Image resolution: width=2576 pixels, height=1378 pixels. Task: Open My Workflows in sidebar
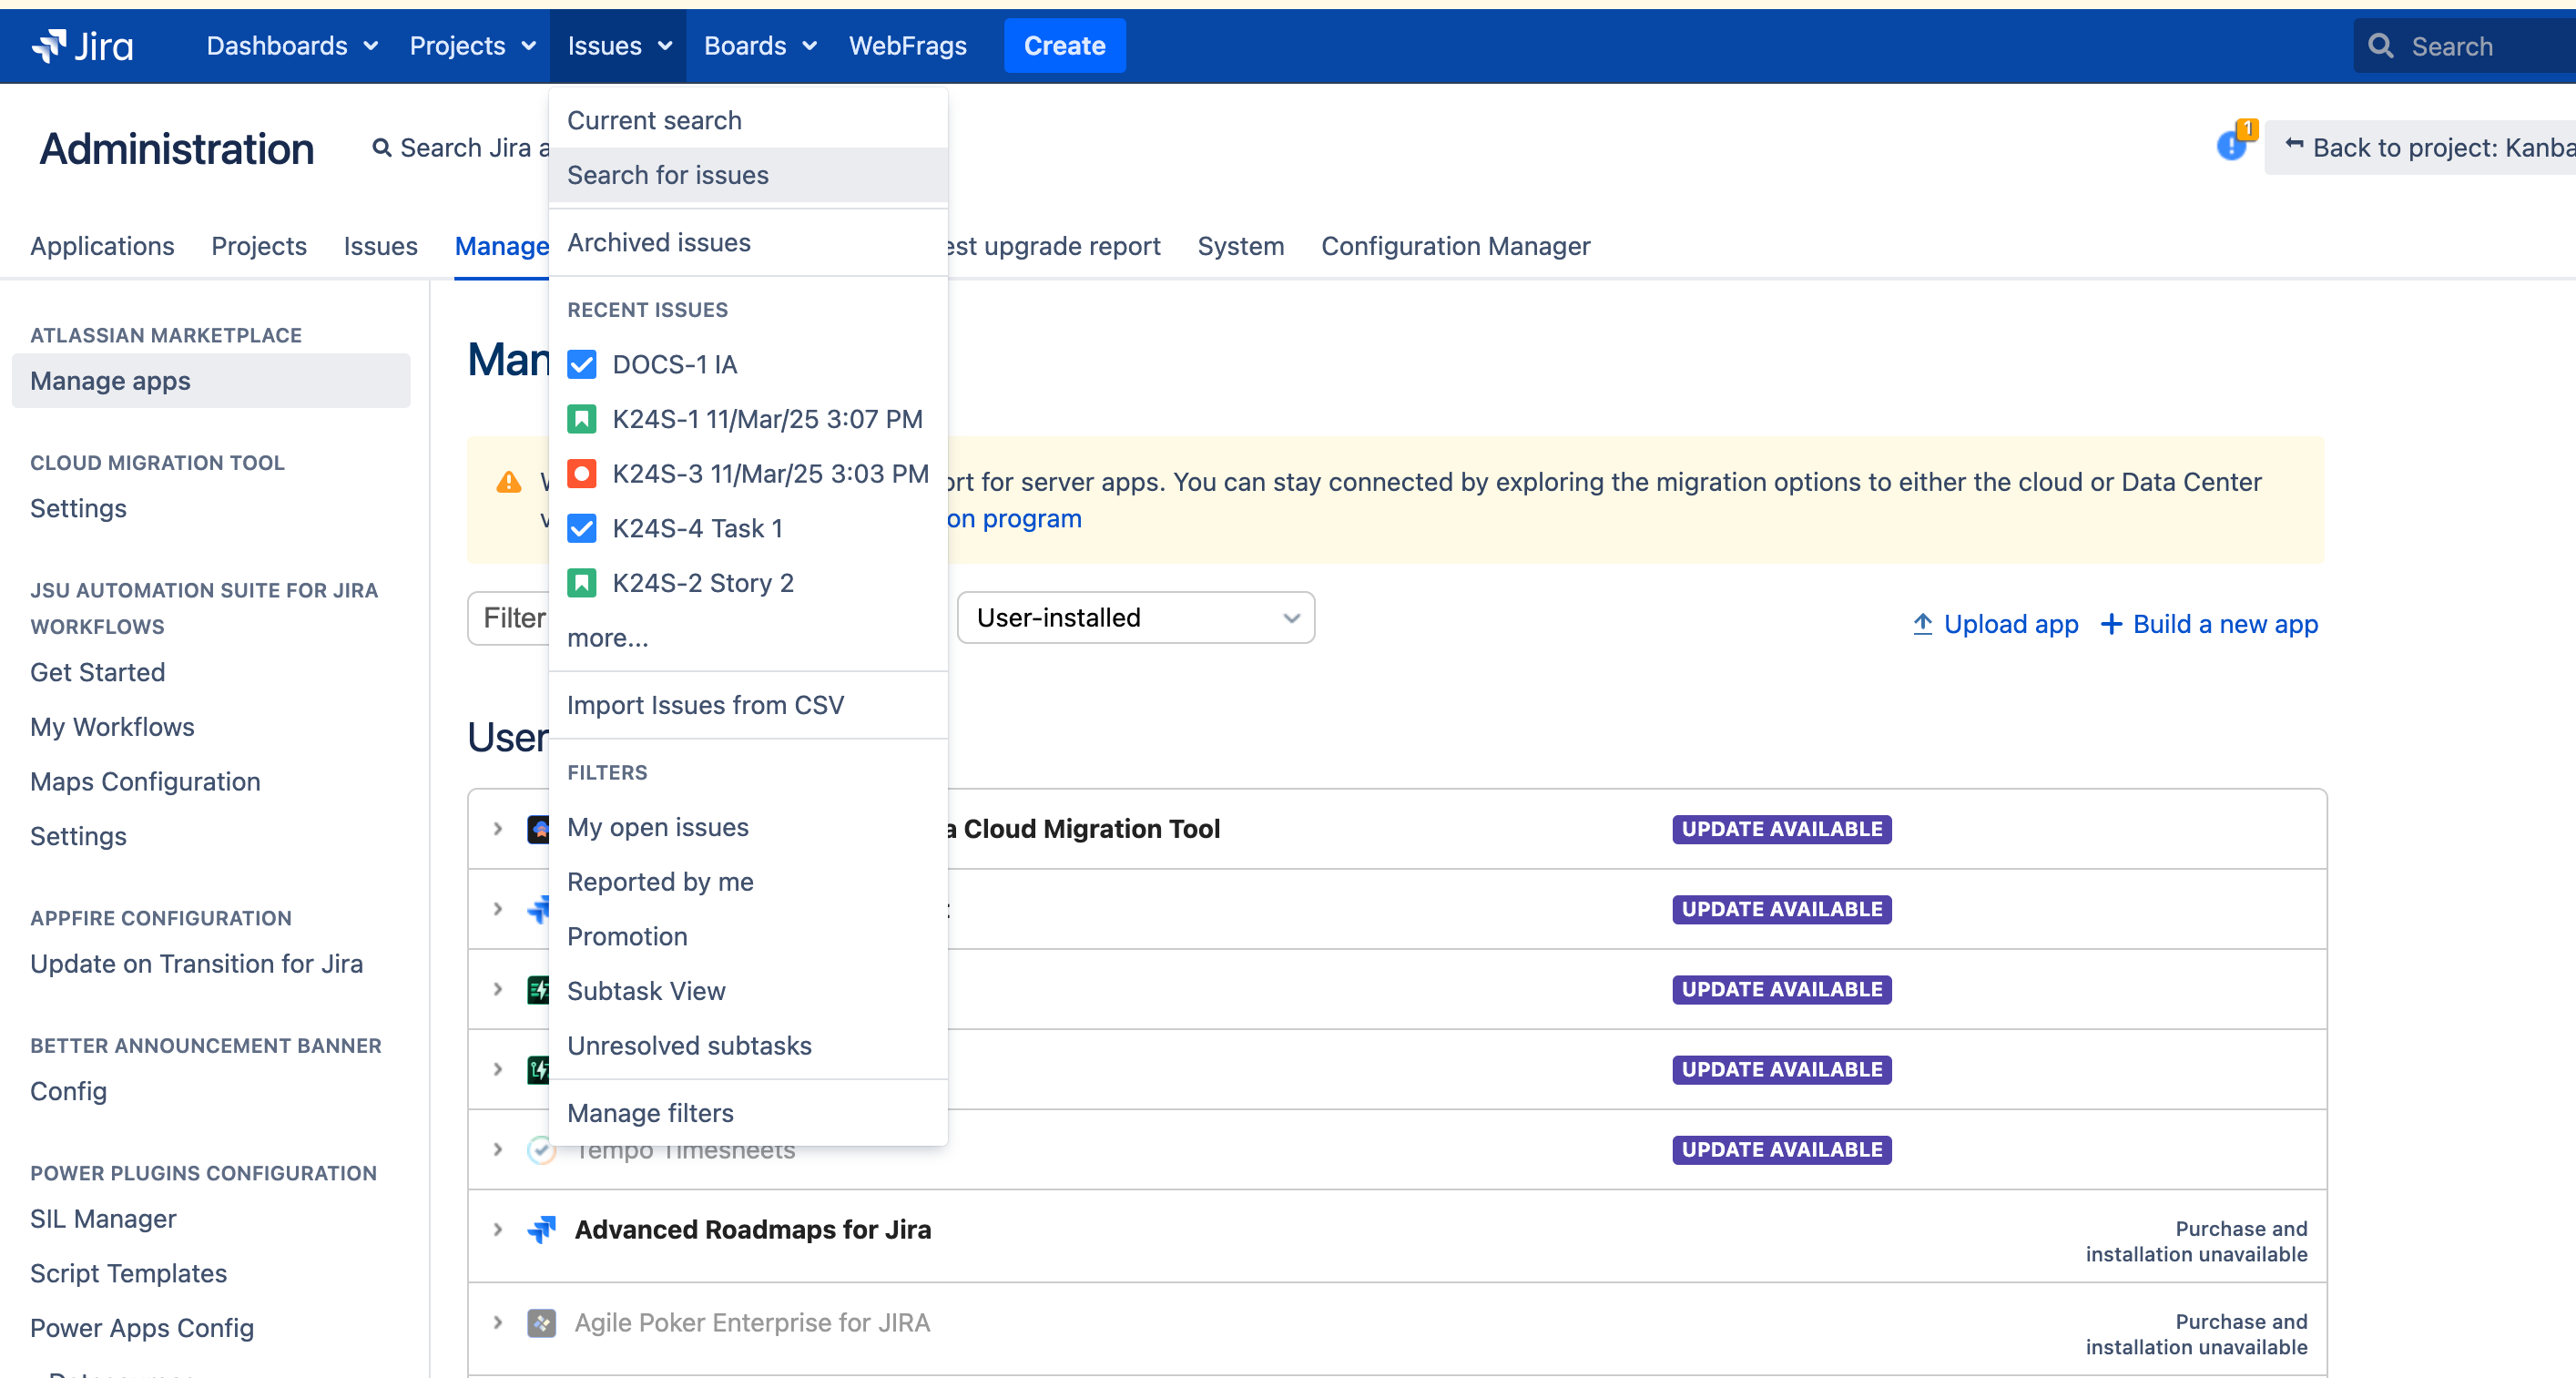112,727
